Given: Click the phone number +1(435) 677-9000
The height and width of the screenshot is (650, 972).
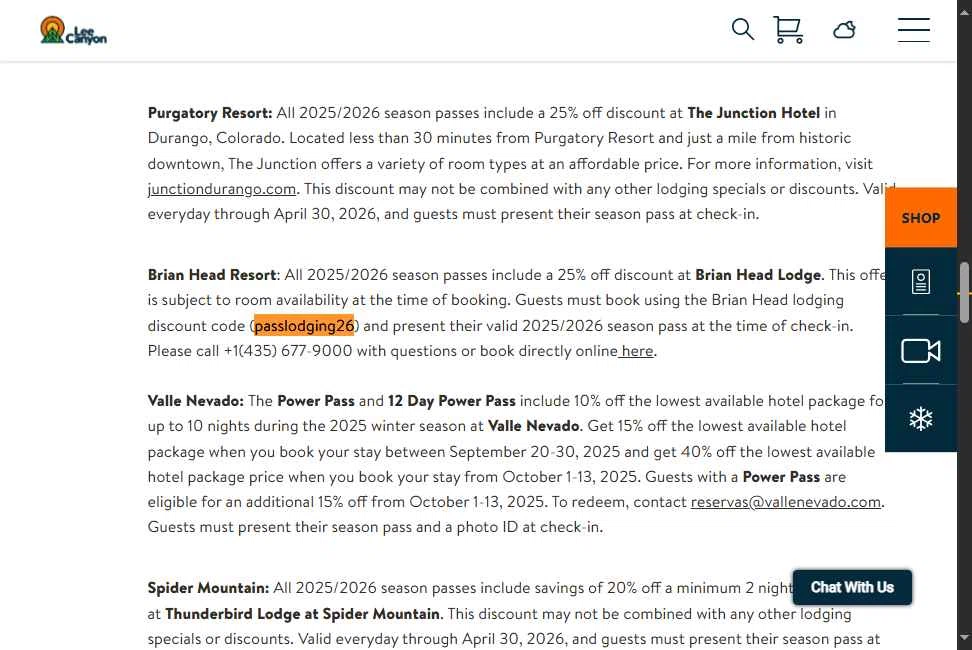Looking at the screenshot, I should click(288, 351).
